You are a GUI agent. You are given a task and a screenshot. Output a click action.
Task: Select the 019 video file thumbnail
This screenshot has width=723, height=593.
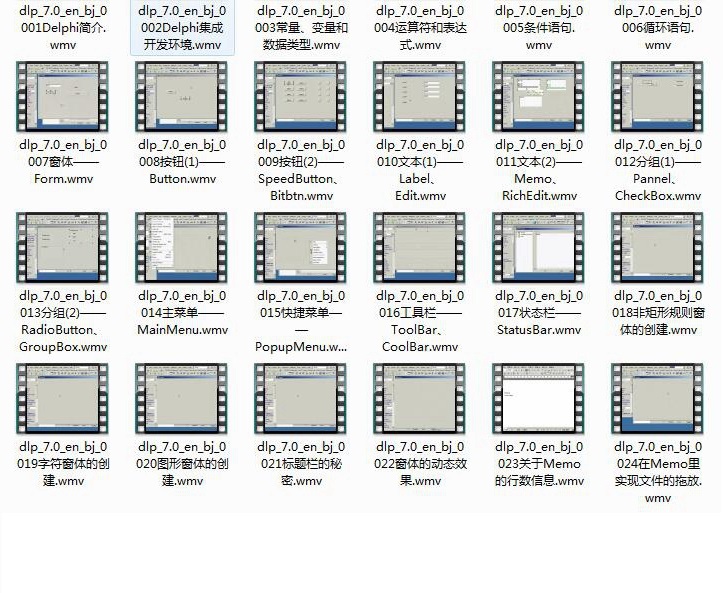coord(63,397)
